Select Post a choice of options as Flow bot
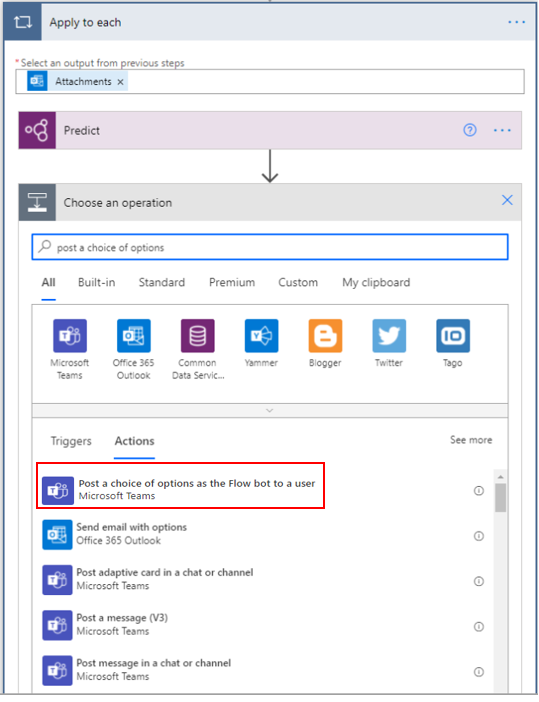The width and height of the screenshot is (539, 702). pyautogui.click(x=180, y=486)
